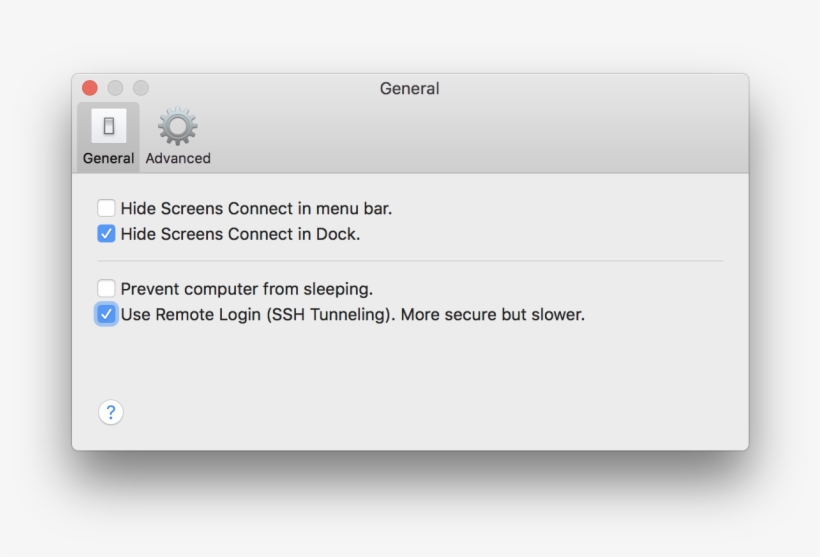The height and width of the screenshot is (557, 820).
Task: Close the preferences window with red button
Action: (90, 88)
